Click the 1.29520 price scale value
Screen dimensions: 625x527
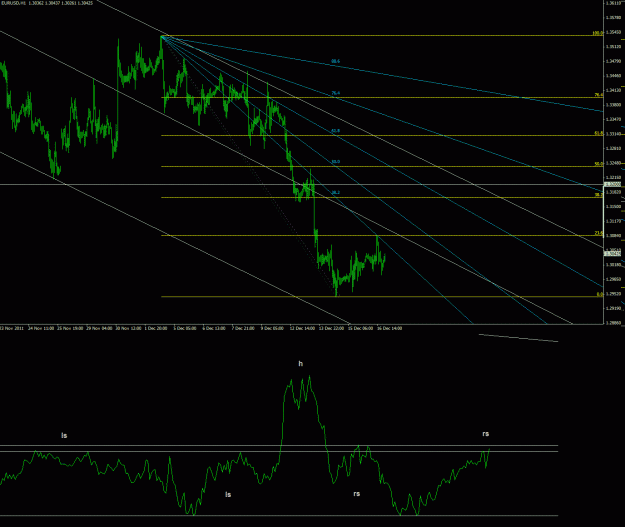613,294
